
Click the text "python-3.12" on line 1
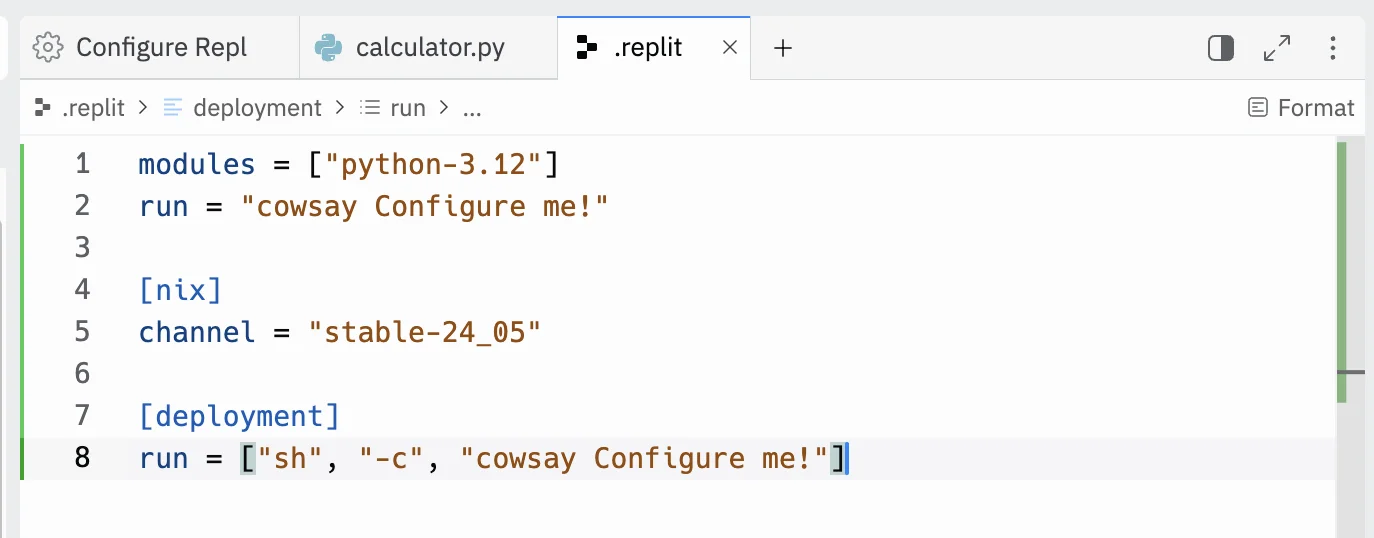tap(433, 164)
